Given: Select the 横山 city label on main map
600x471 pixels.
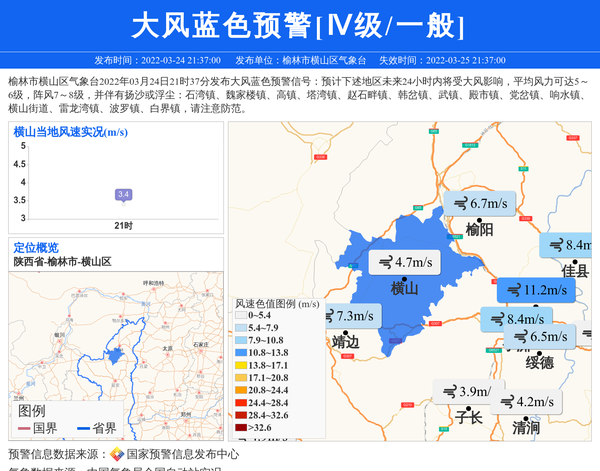Looking at the screenshot, I should point(404,288).
